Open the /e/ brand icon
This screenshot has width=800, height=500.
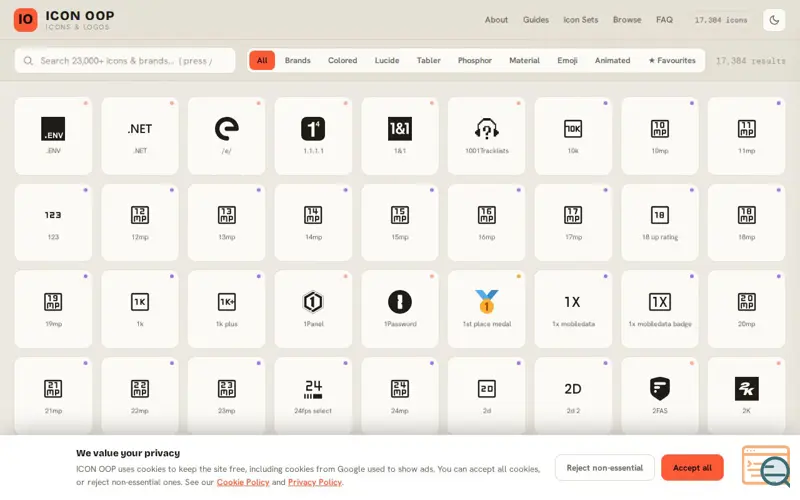[x=227, y=136]
